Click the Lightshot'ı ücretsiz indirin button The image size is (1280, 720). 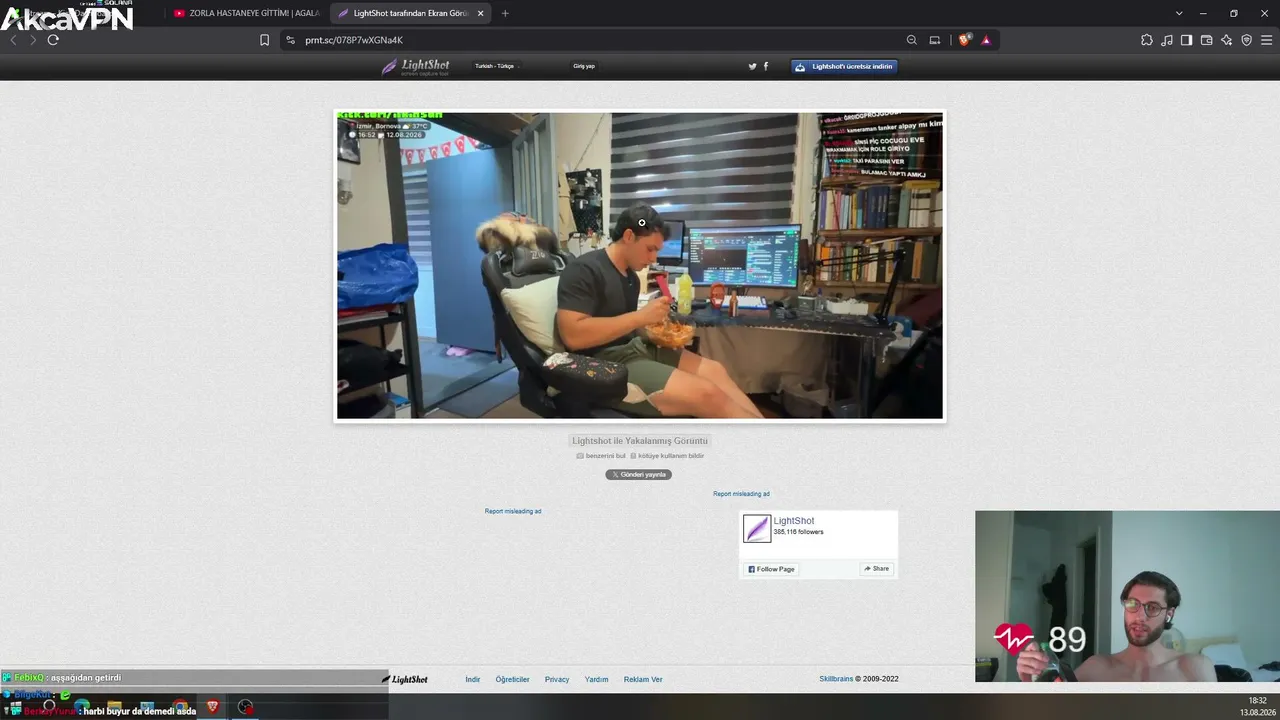click(844, 66)
